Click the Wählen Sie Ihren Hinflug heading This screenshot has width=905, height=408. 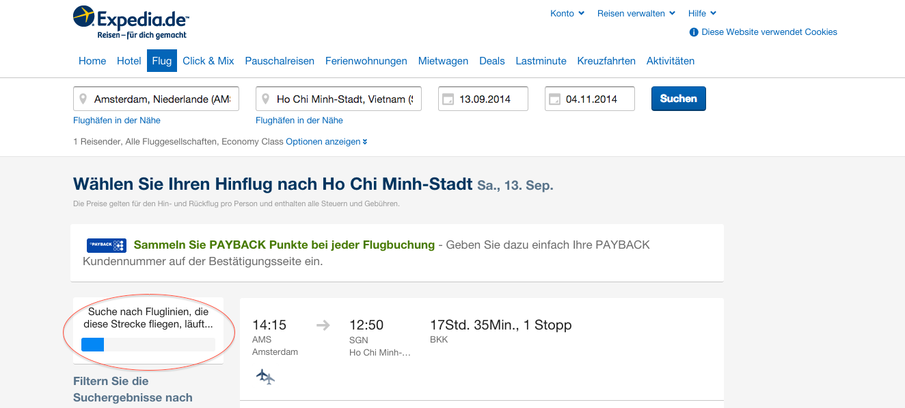(x=272, y=184)
